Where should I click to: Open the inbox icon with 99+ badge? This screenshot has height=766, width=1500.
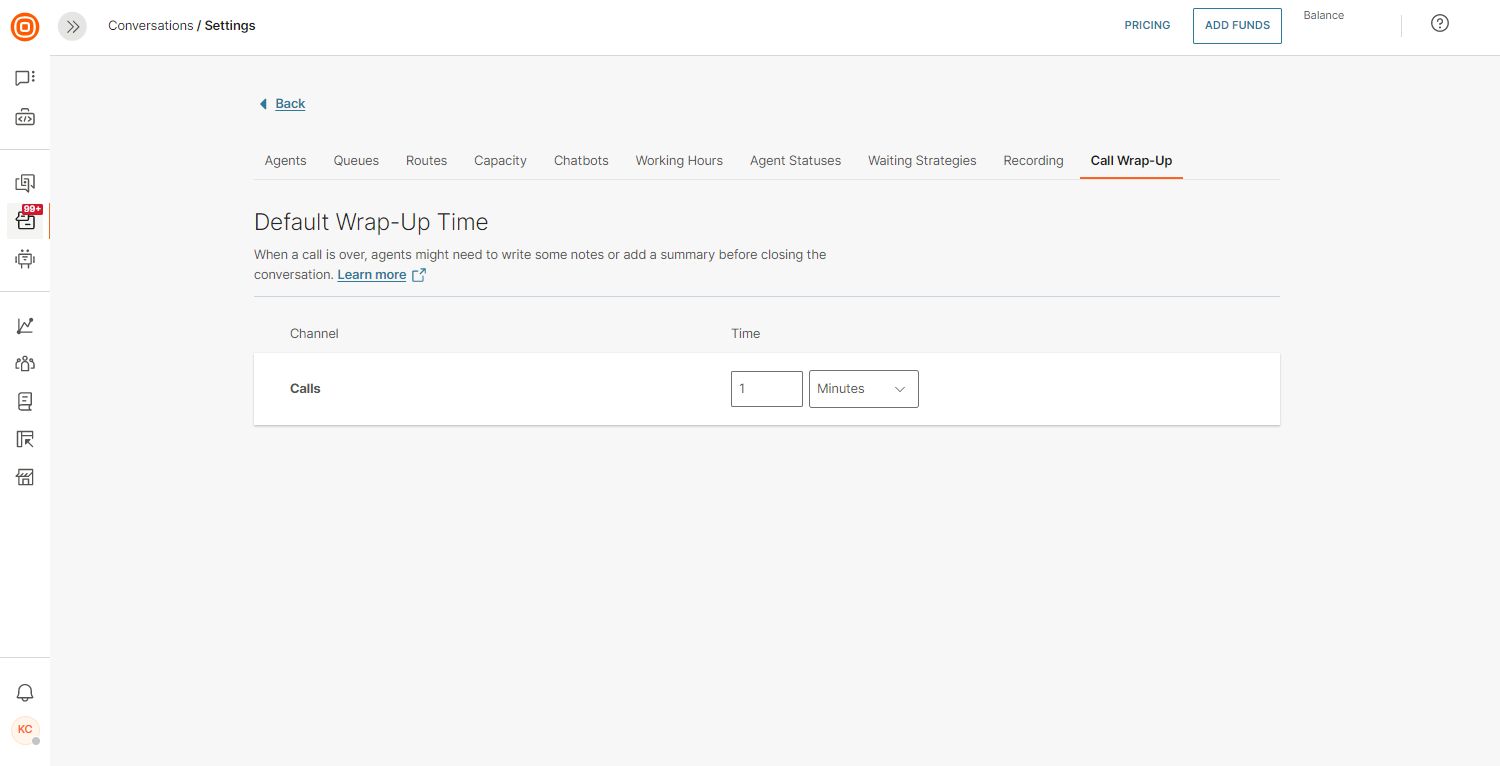(x=25, y=221)
